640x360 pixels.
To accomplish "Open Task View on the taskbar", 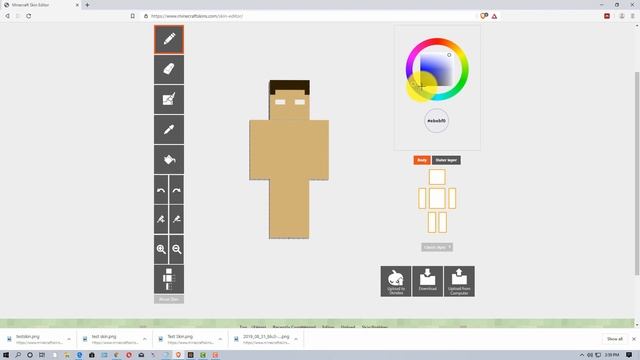I will coord(42,355).
